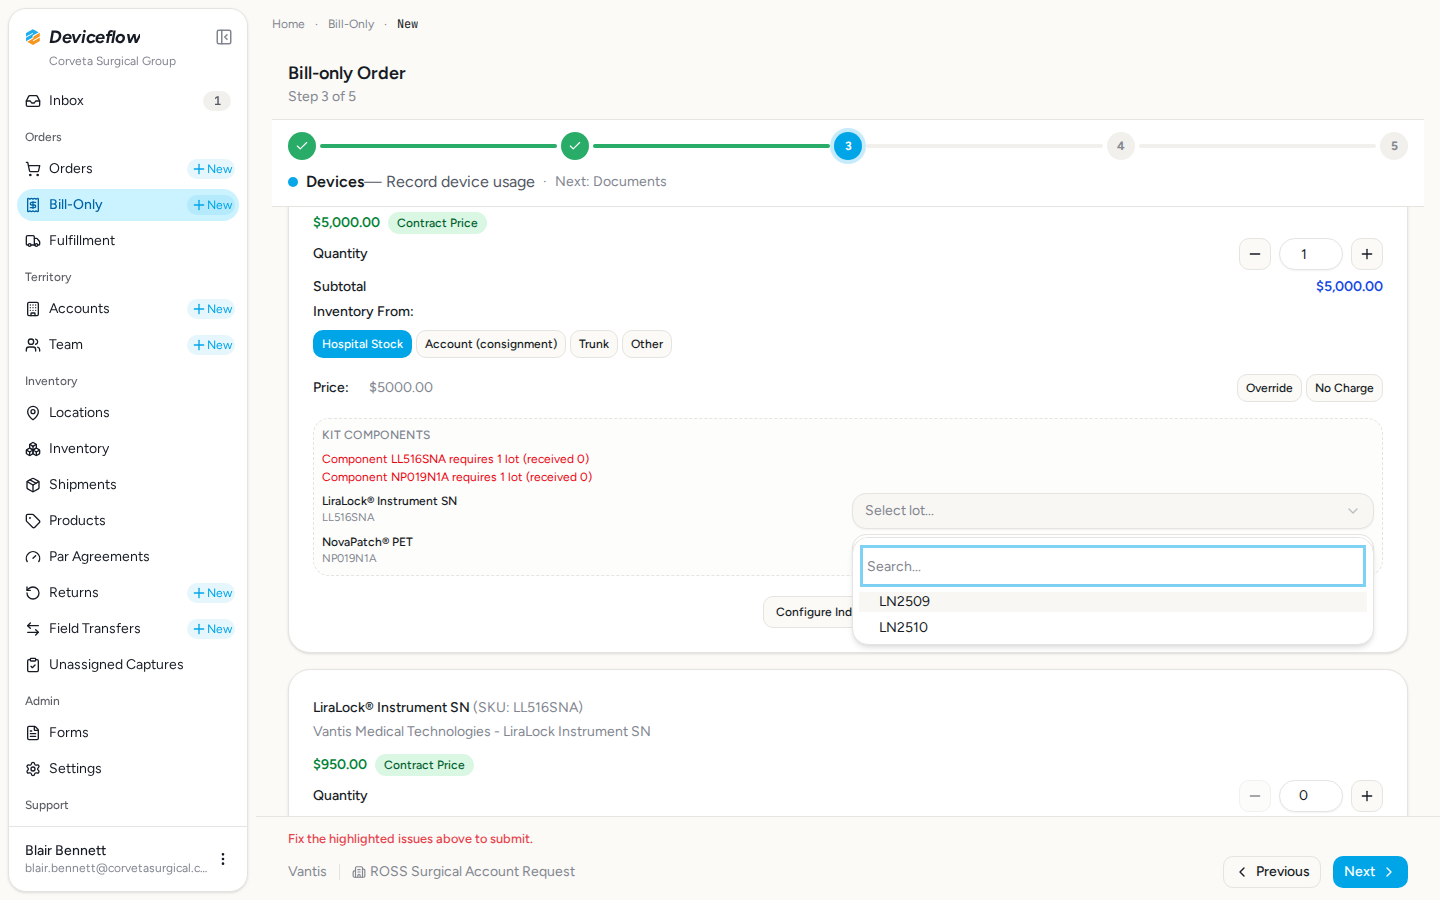
Task: Open the Select lot dropdown
Action: [1112, 511]
